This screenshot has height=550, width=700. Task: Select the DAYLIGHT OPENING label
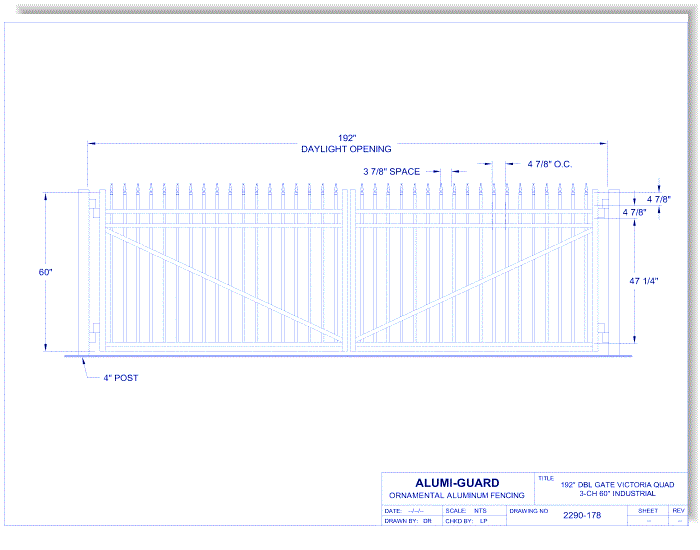click(346, 149)
